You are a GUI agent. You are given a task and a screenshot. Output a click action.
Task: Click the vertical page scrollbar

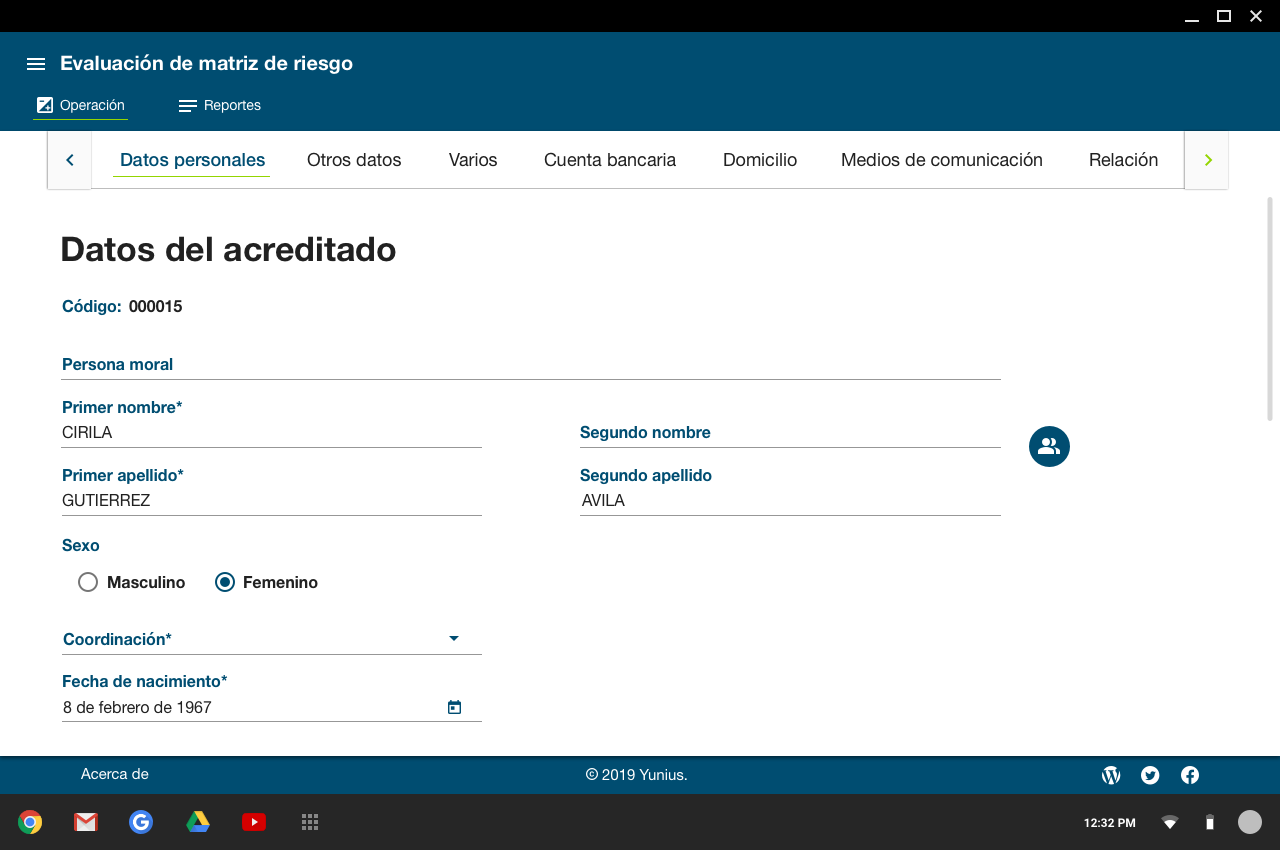(x=1270, y=310)
